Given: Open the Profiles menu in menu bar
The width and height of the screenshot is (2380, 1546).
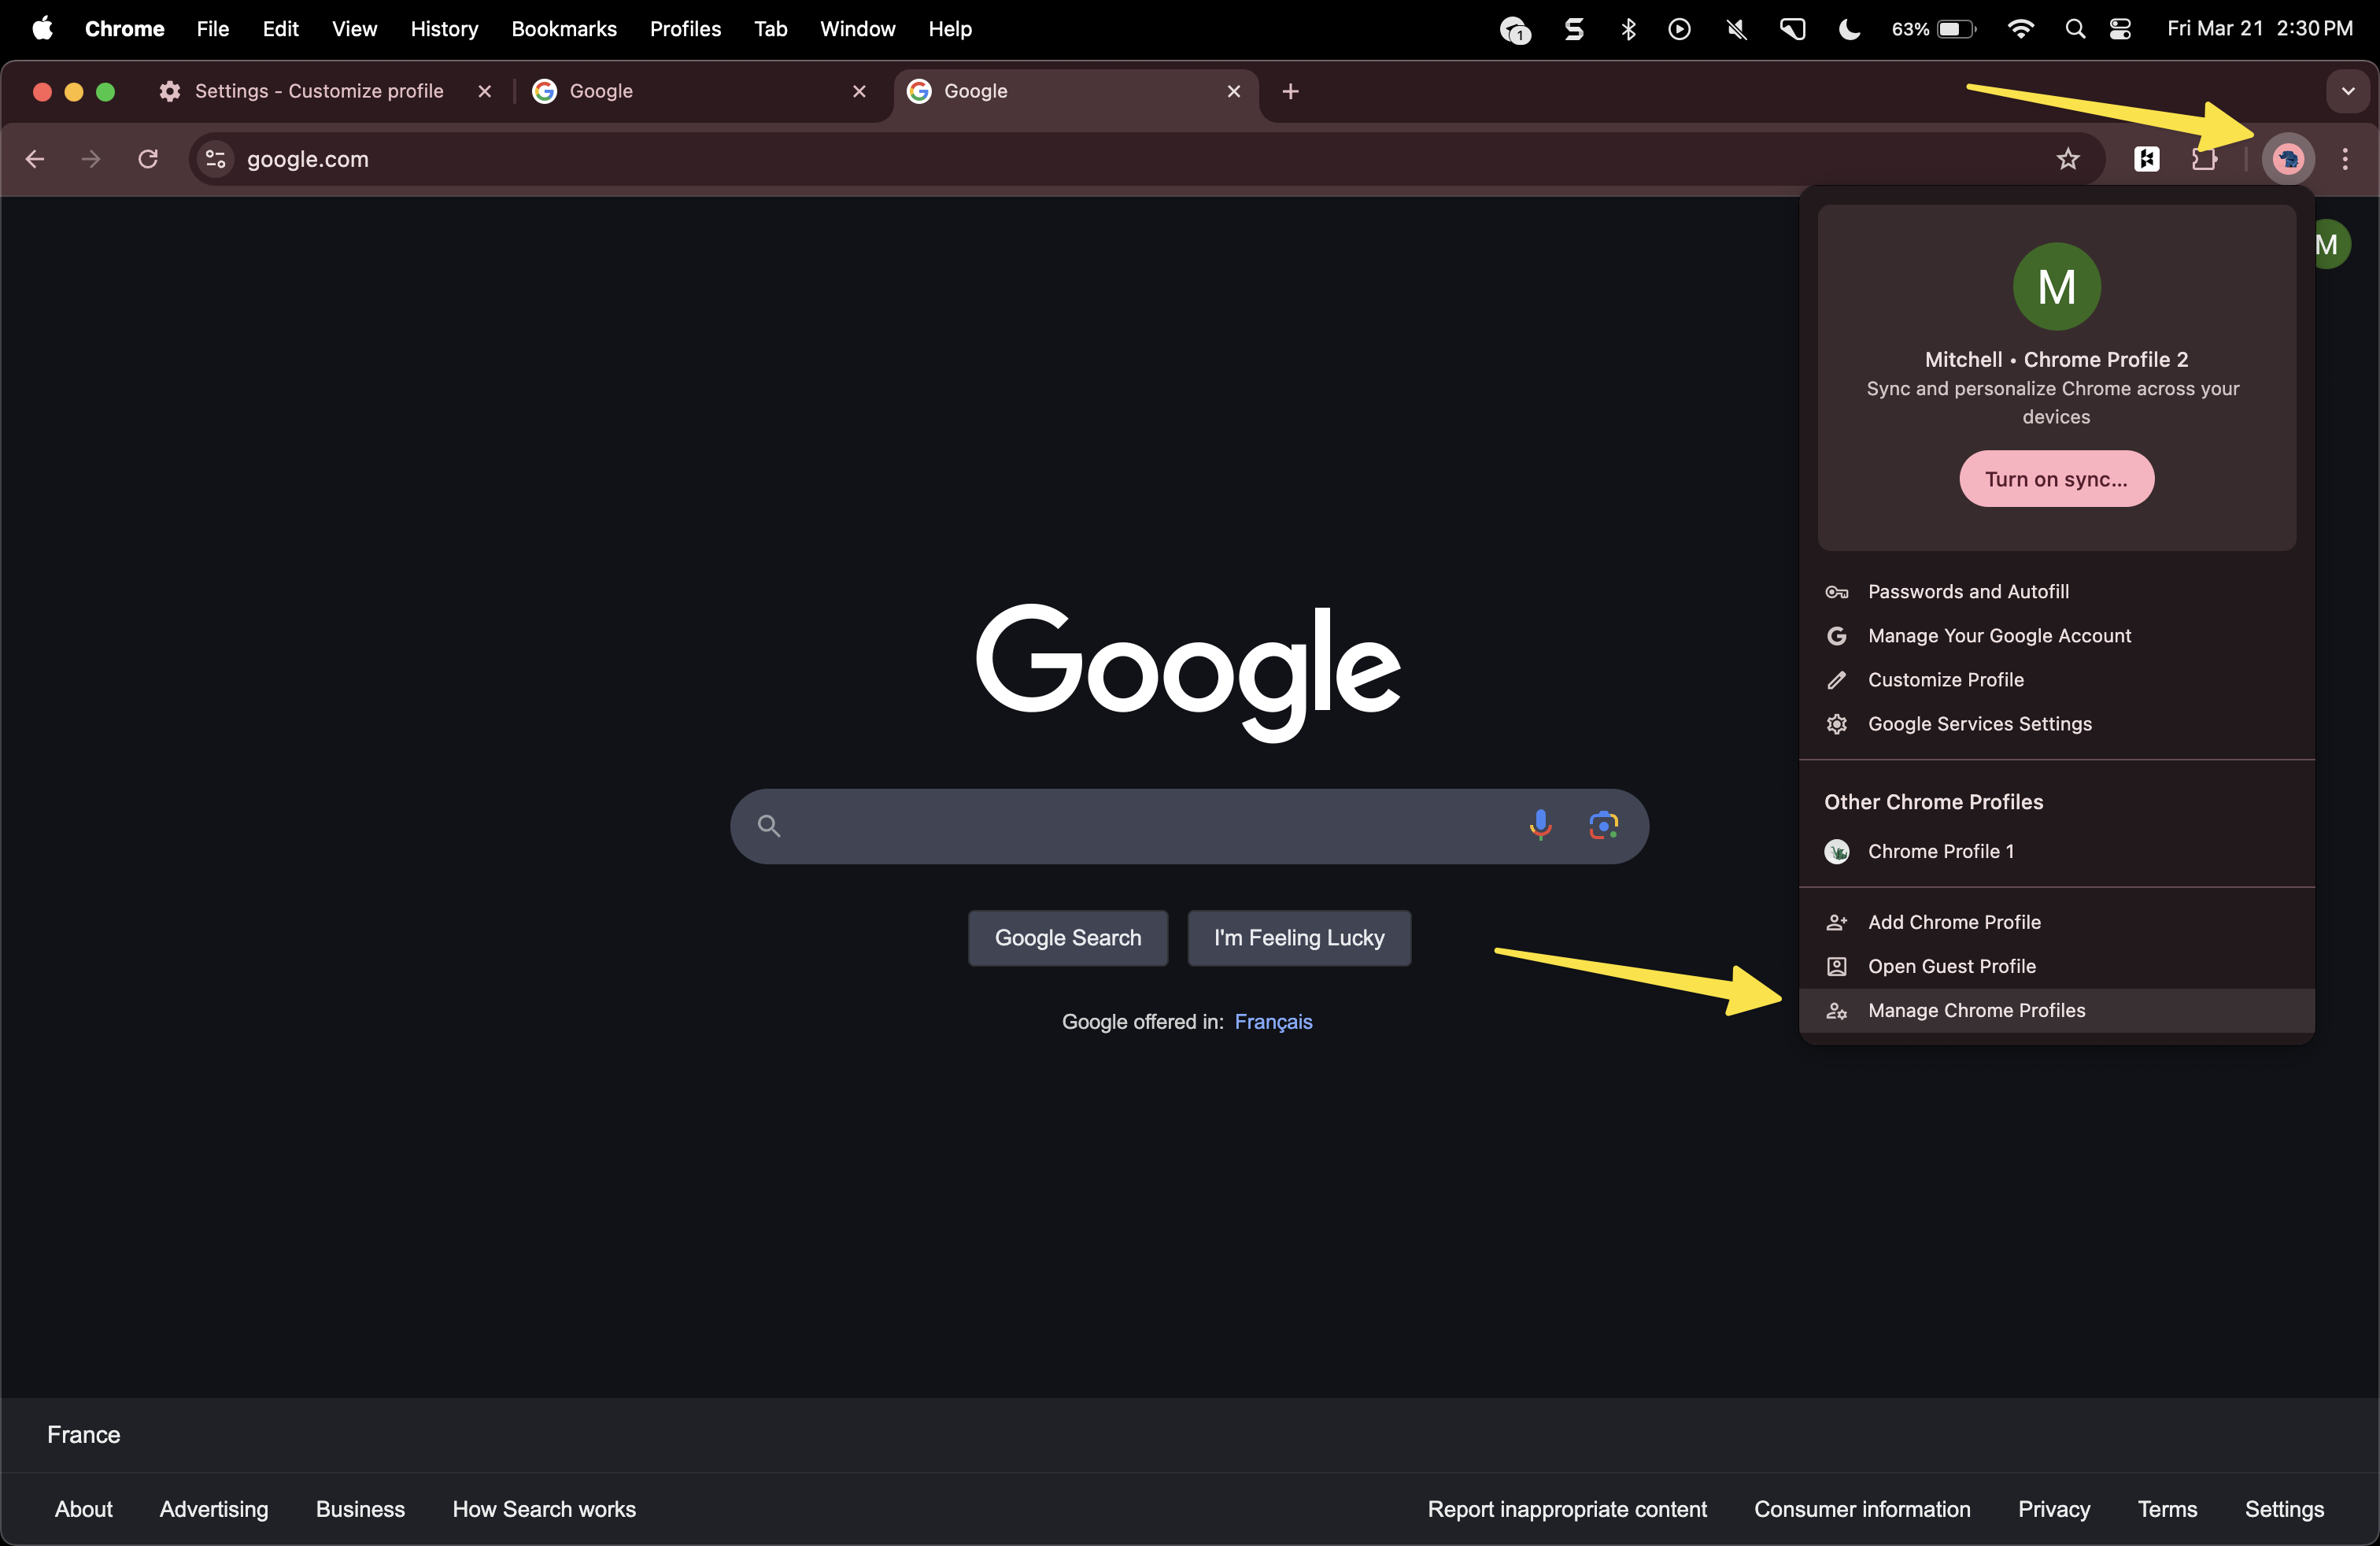Looking at the screenshot, I should pyautogui.click(x=685, y=29).
